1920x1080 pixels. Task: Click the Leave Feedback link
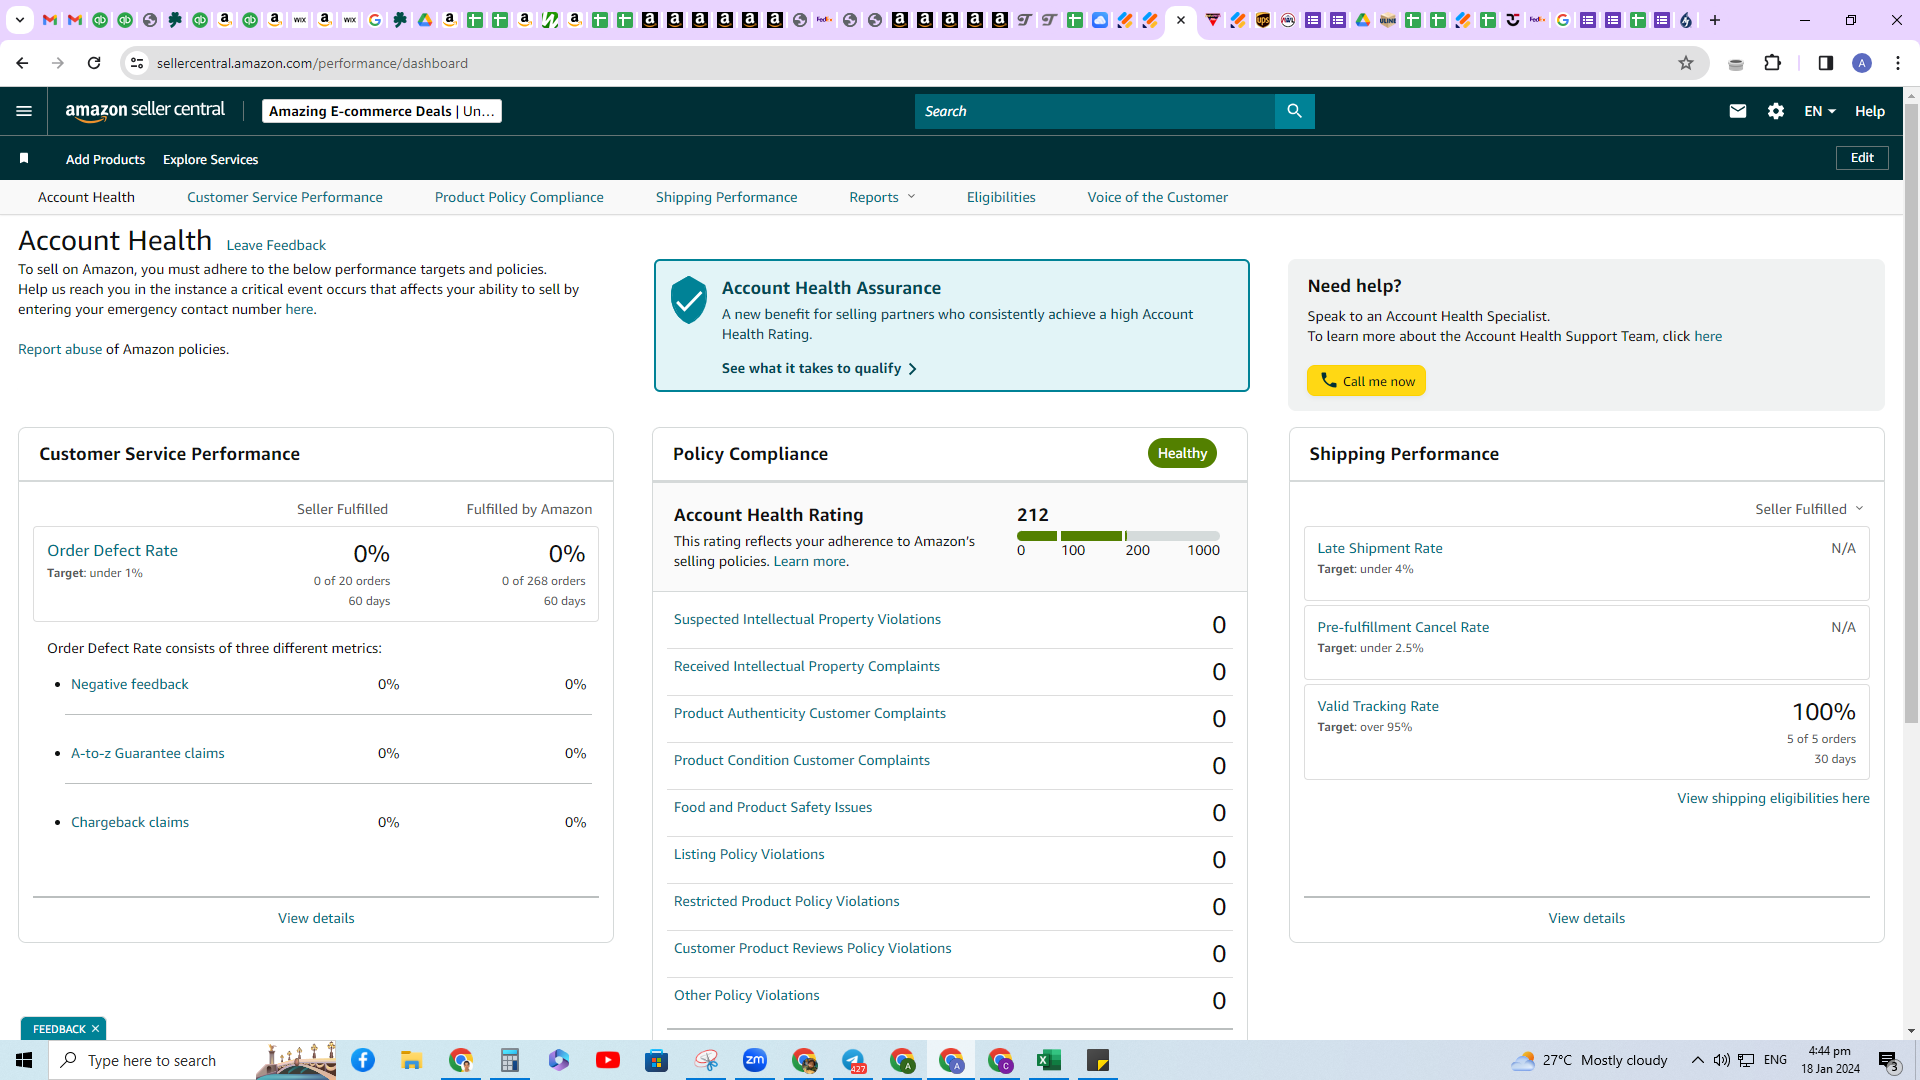tap(276, 245)
